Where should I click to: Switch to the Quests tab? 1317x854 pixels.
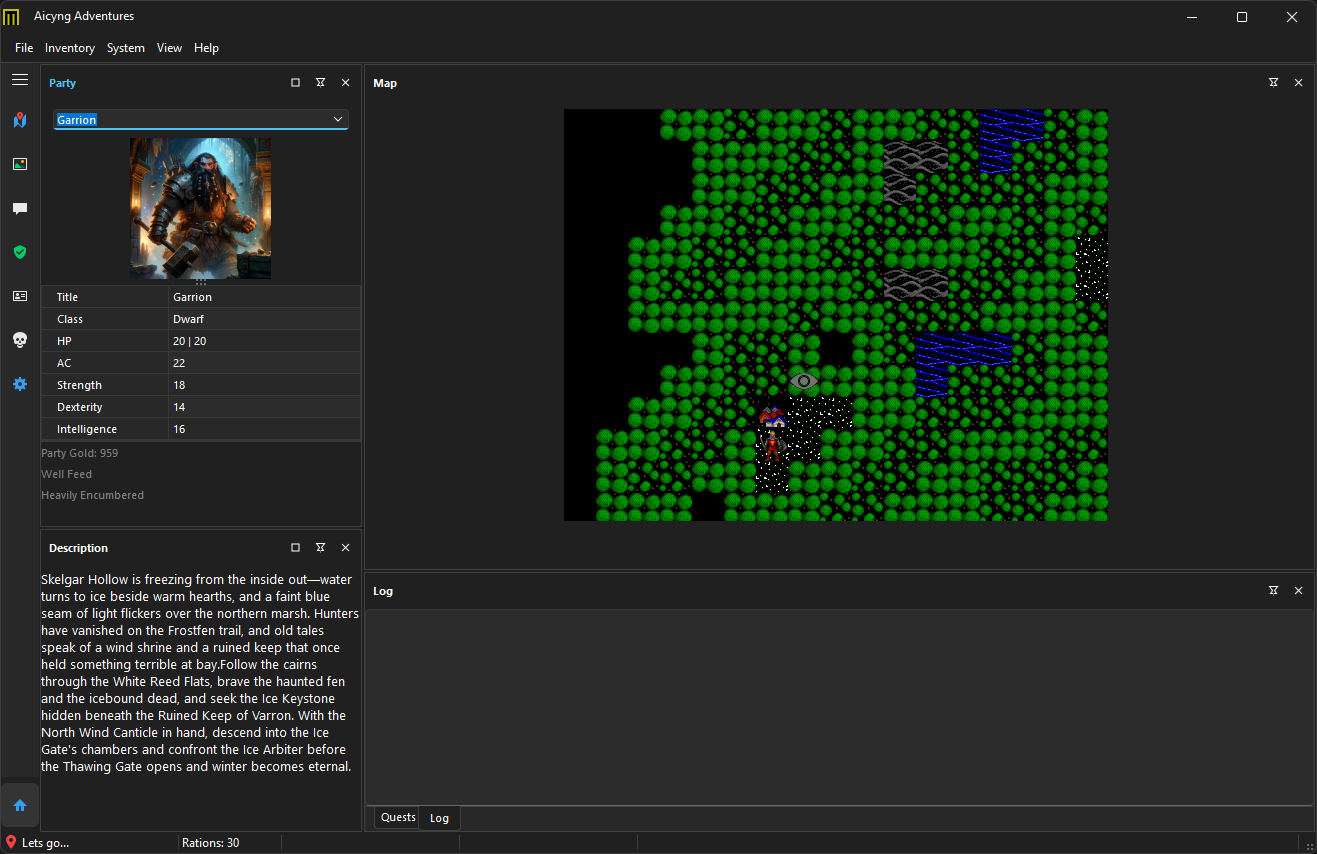pos(396,817)
